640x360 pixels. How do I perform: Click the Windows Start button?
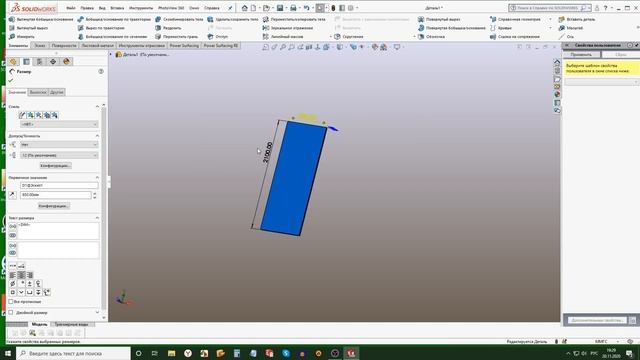click(7, 353)
